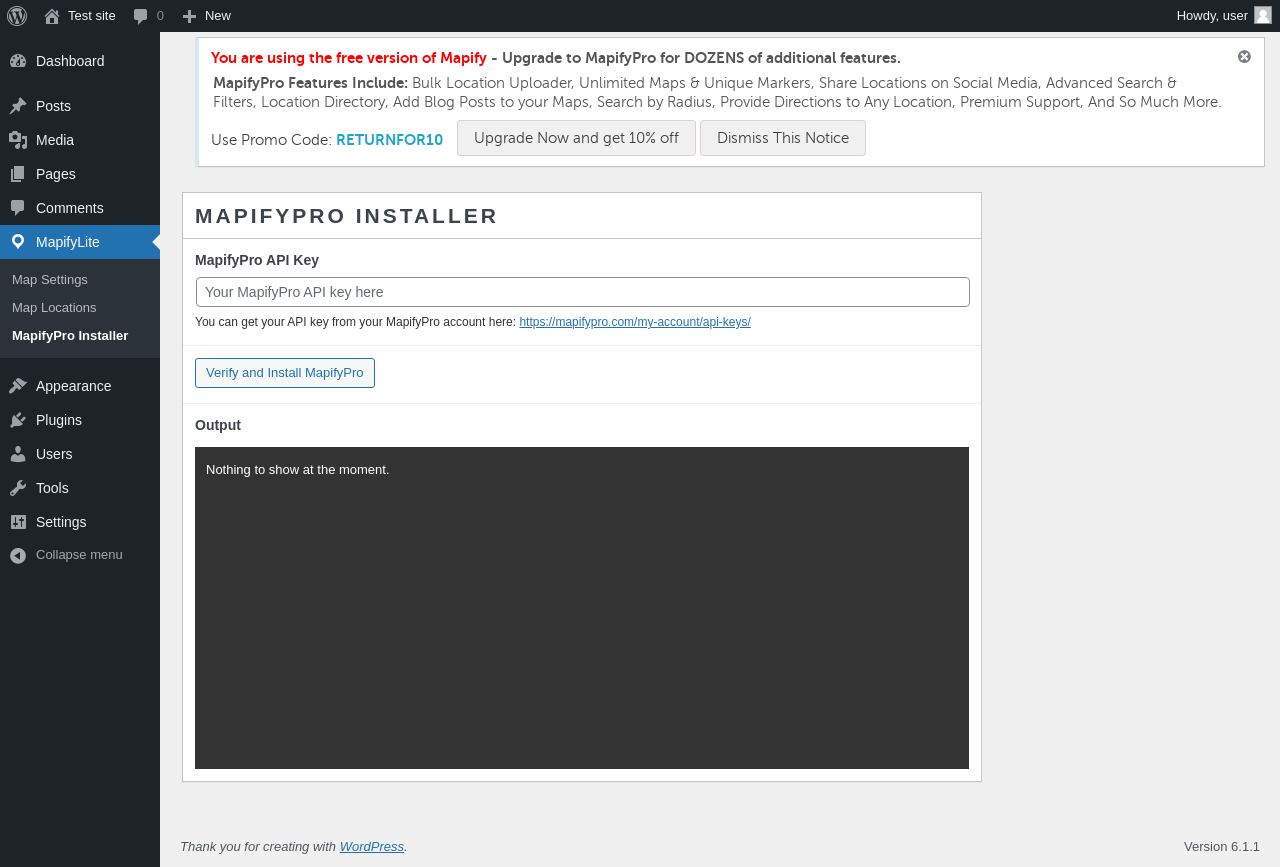The height and width of the screenshot is (867, 1280).
Task: Select MapifyPro Installer submenu item
Action: pos(70,335)
